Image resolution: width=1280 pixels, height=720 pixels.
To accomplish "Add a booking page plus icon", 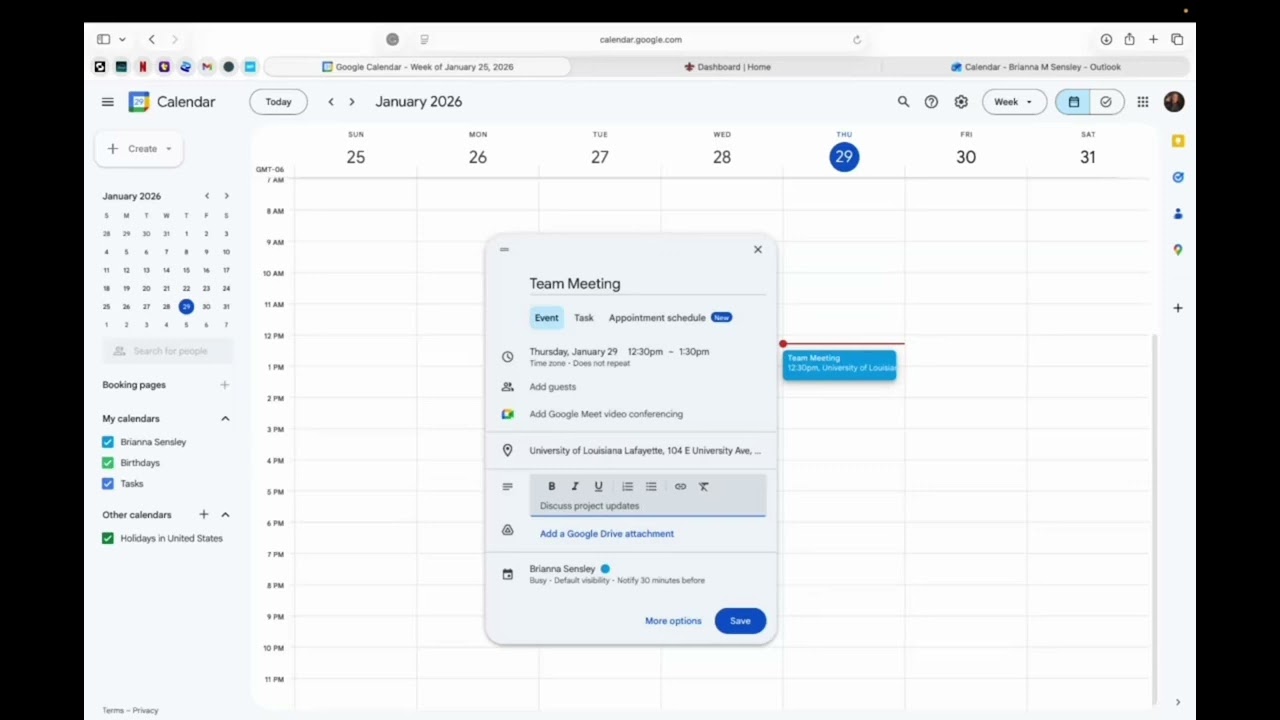I will 224,385.
